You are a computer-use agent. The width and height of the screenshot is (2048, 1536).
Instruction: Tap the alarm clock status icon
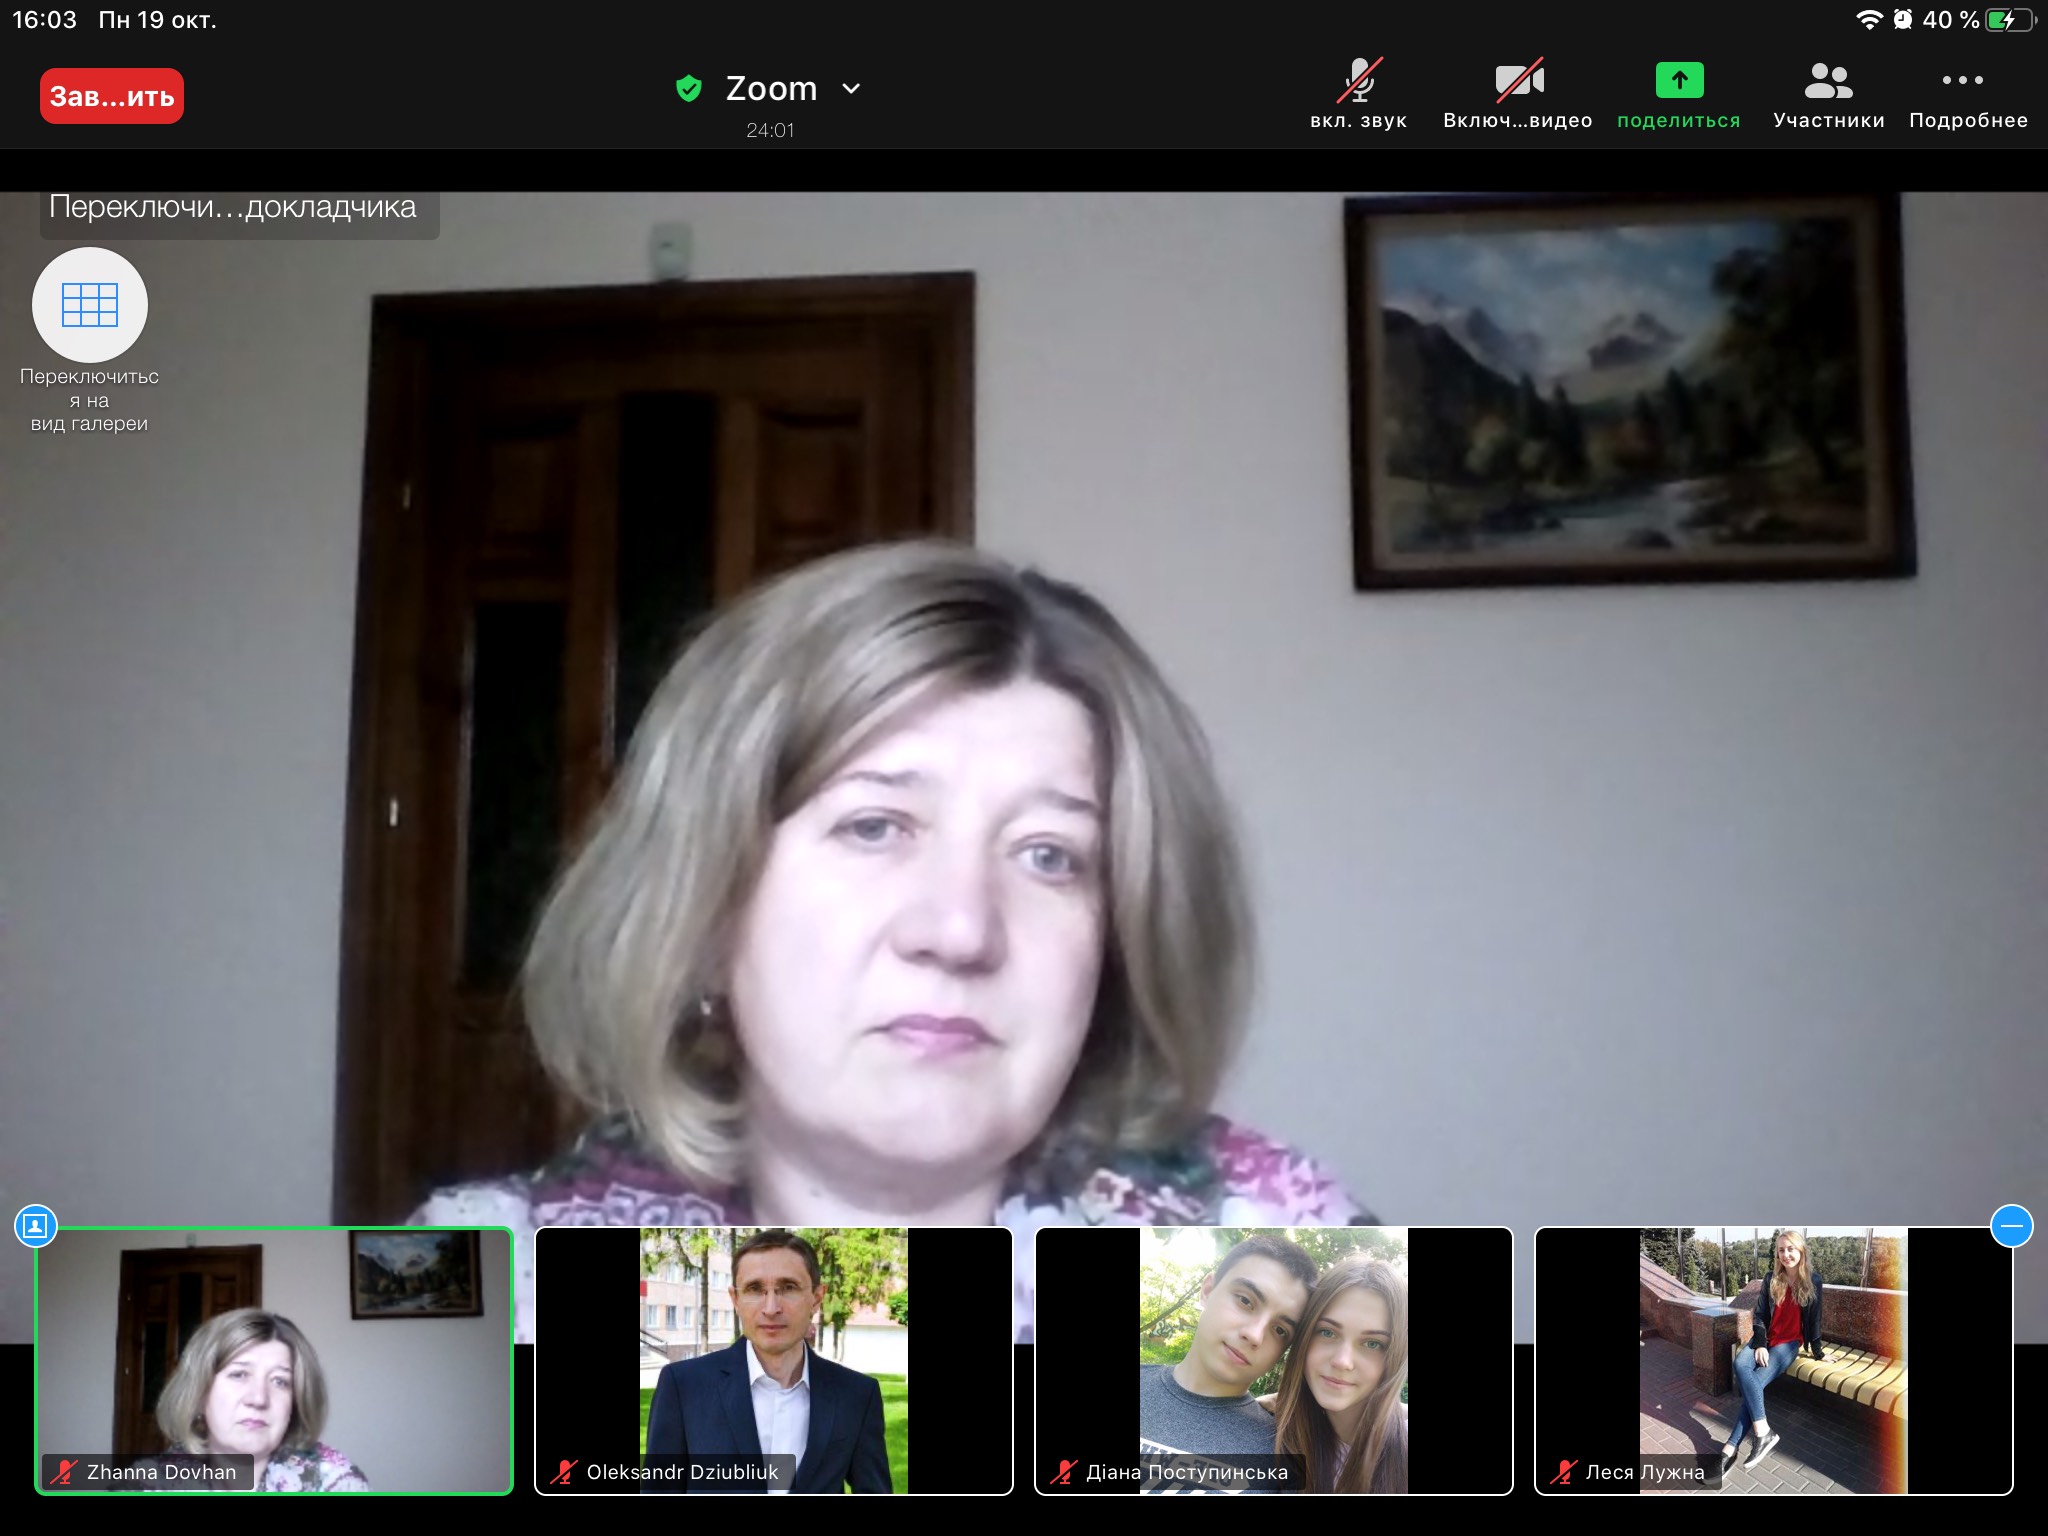tap(1903, 20)
